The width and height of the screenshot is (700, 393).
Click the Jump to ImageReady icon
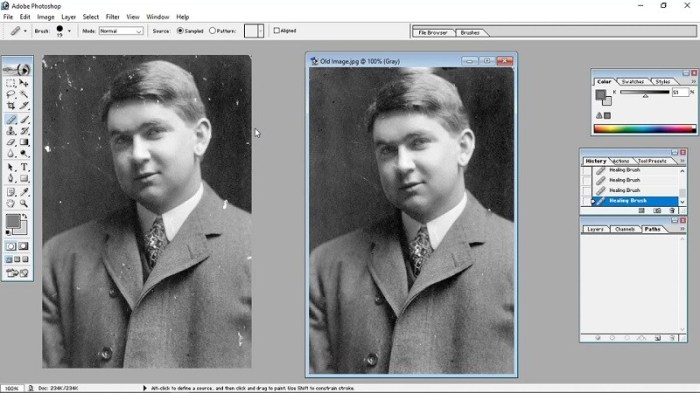pos(17,273)
